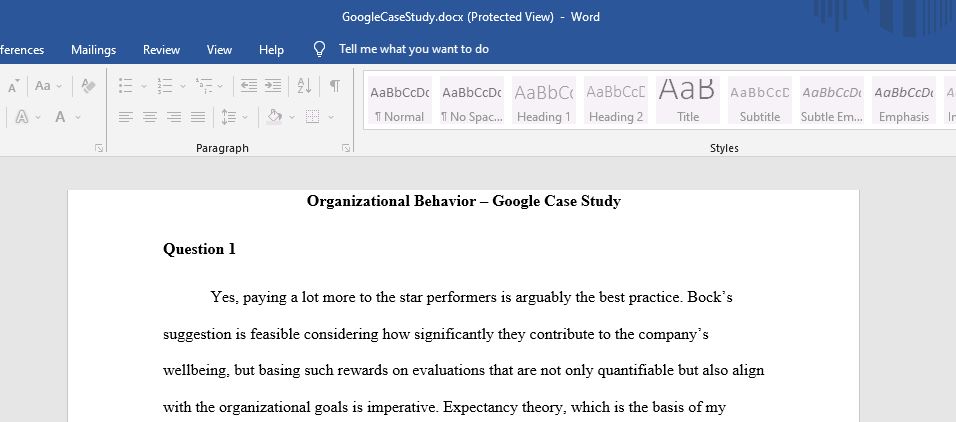The image size is (956, 422).
Task: Click the Tell me lightbulb icon
Action: (319, 49)
